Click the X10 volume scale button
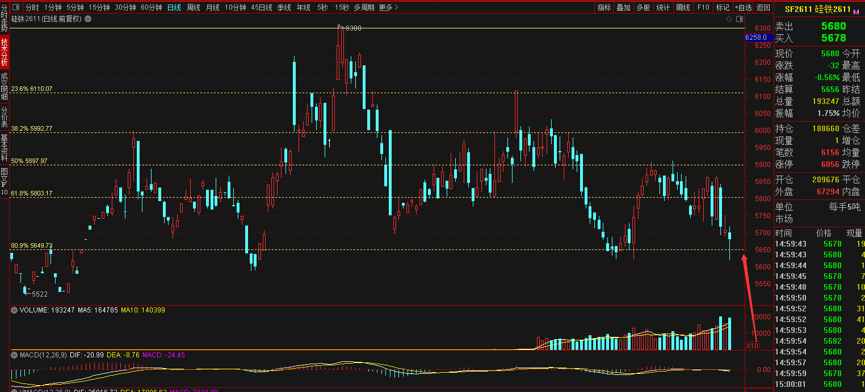 [x=752, y=345]
